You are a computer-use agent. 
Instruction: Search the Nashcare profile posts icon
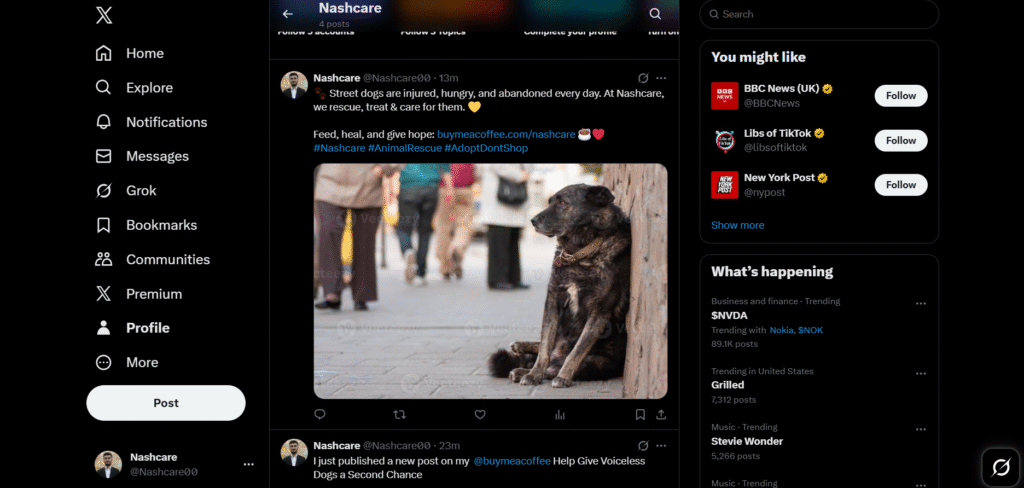point(655,14)
